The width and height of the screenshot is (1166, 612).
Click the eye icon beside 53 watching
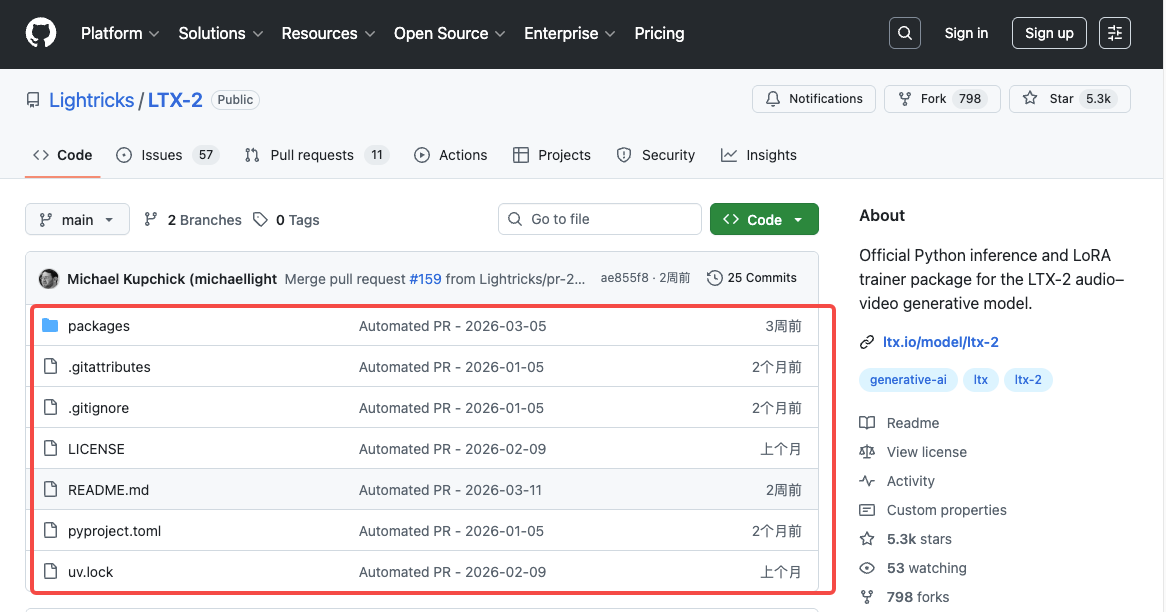[867, 568]
